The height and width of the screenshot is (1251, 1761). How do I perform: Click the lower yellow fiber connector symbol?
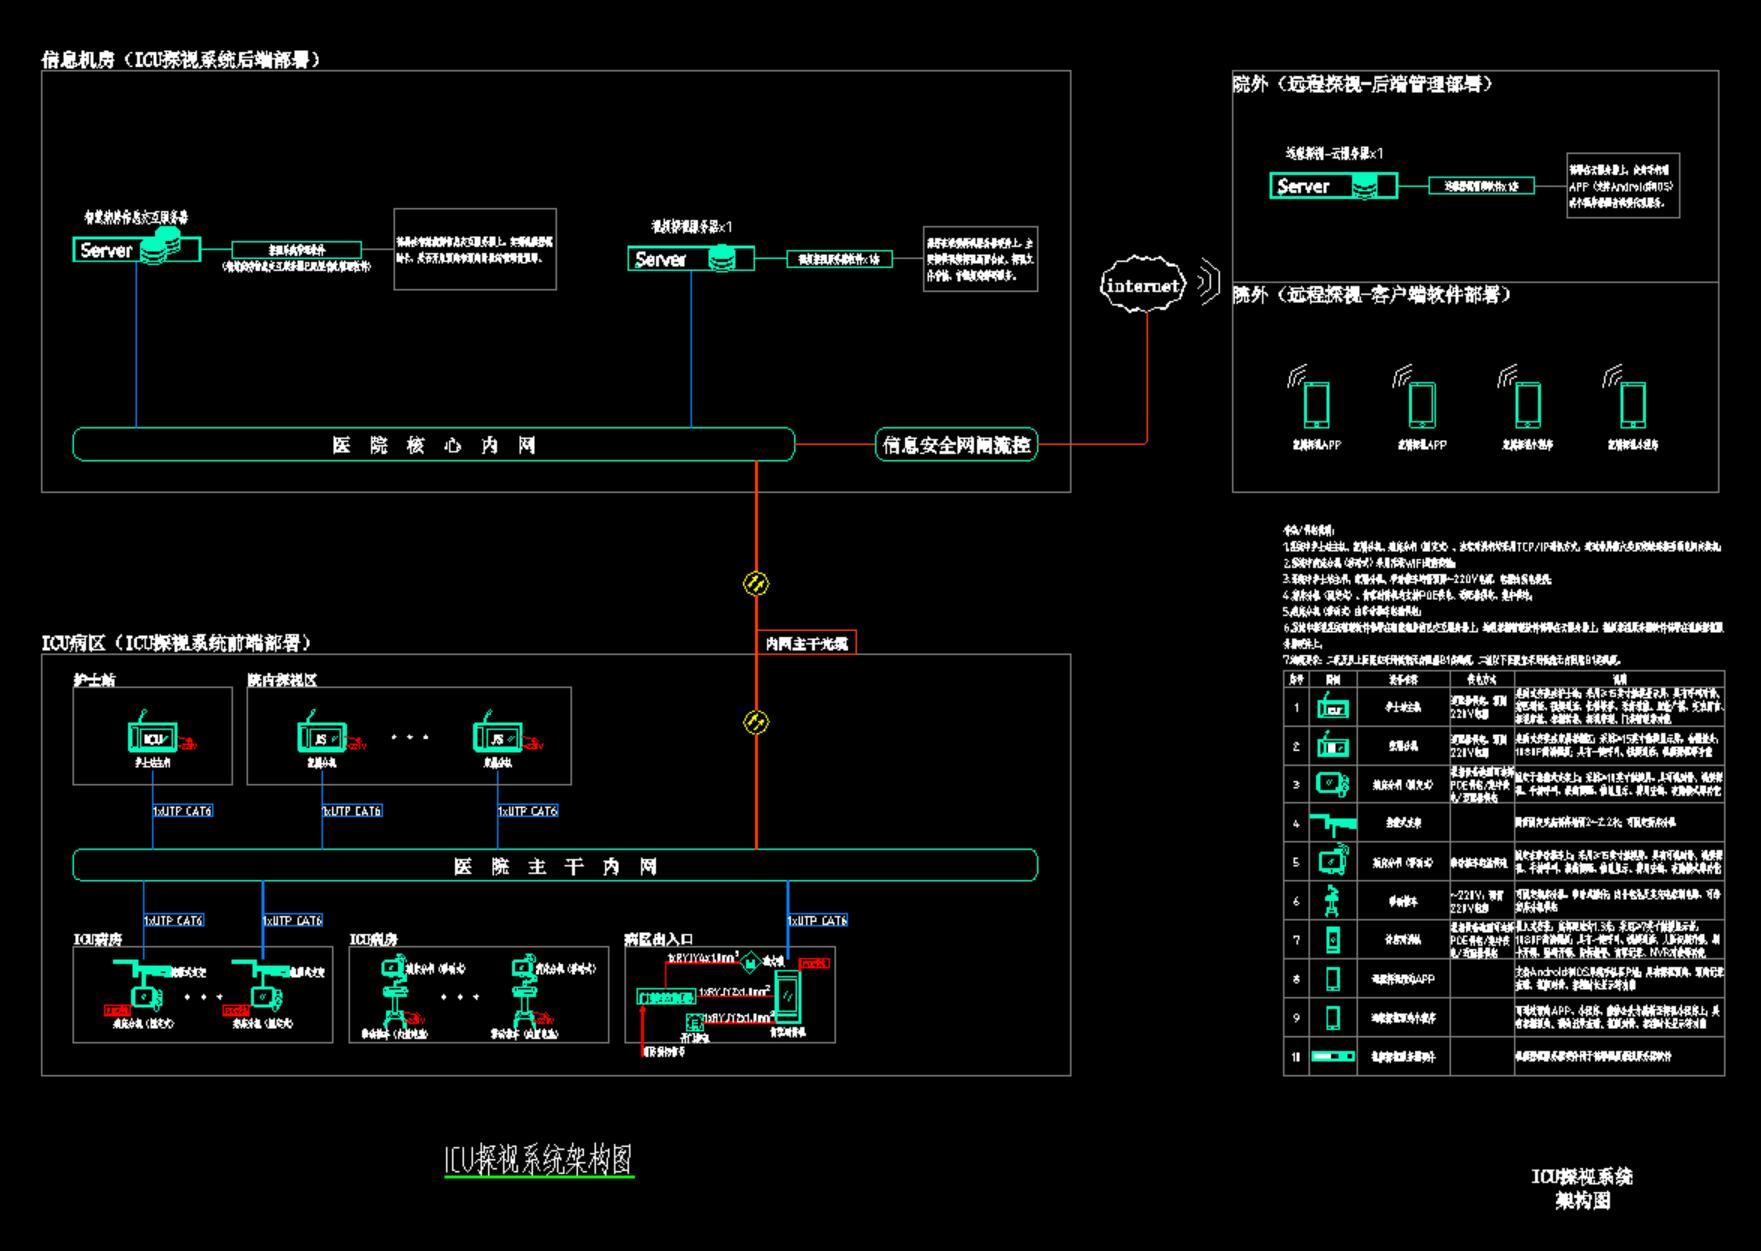click(x=756, y=721)
